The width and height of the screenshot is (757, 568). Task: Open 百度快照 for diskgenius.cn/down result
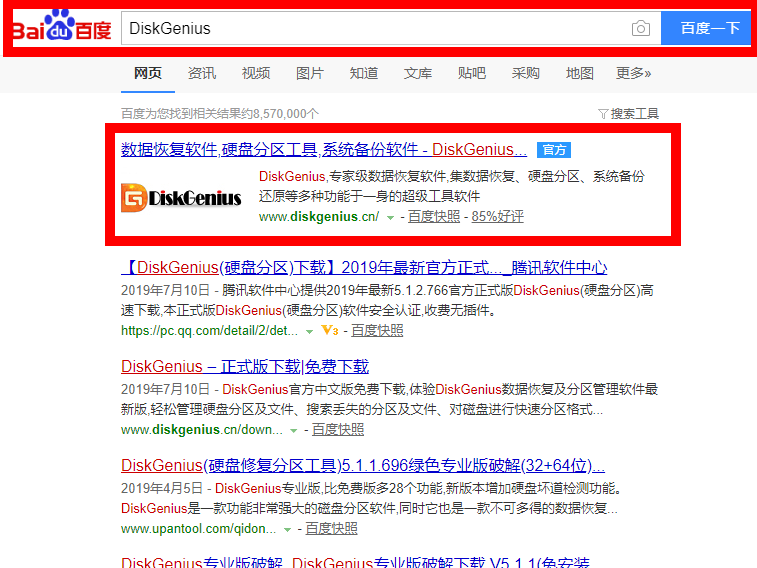(x=338, y=429)
